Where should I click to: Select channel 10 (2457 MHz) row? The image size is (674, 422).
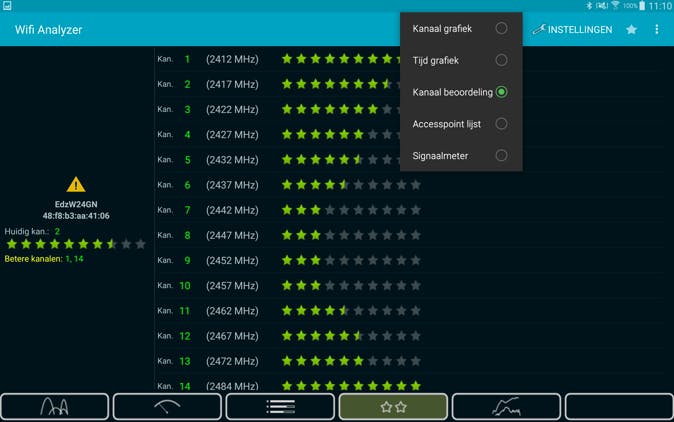(x=411, y=285)
